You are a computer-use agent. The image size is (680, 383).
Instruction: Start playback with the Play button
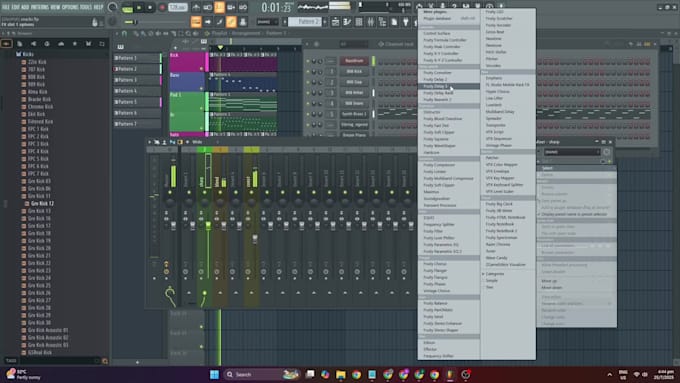[x=139, y=7]
